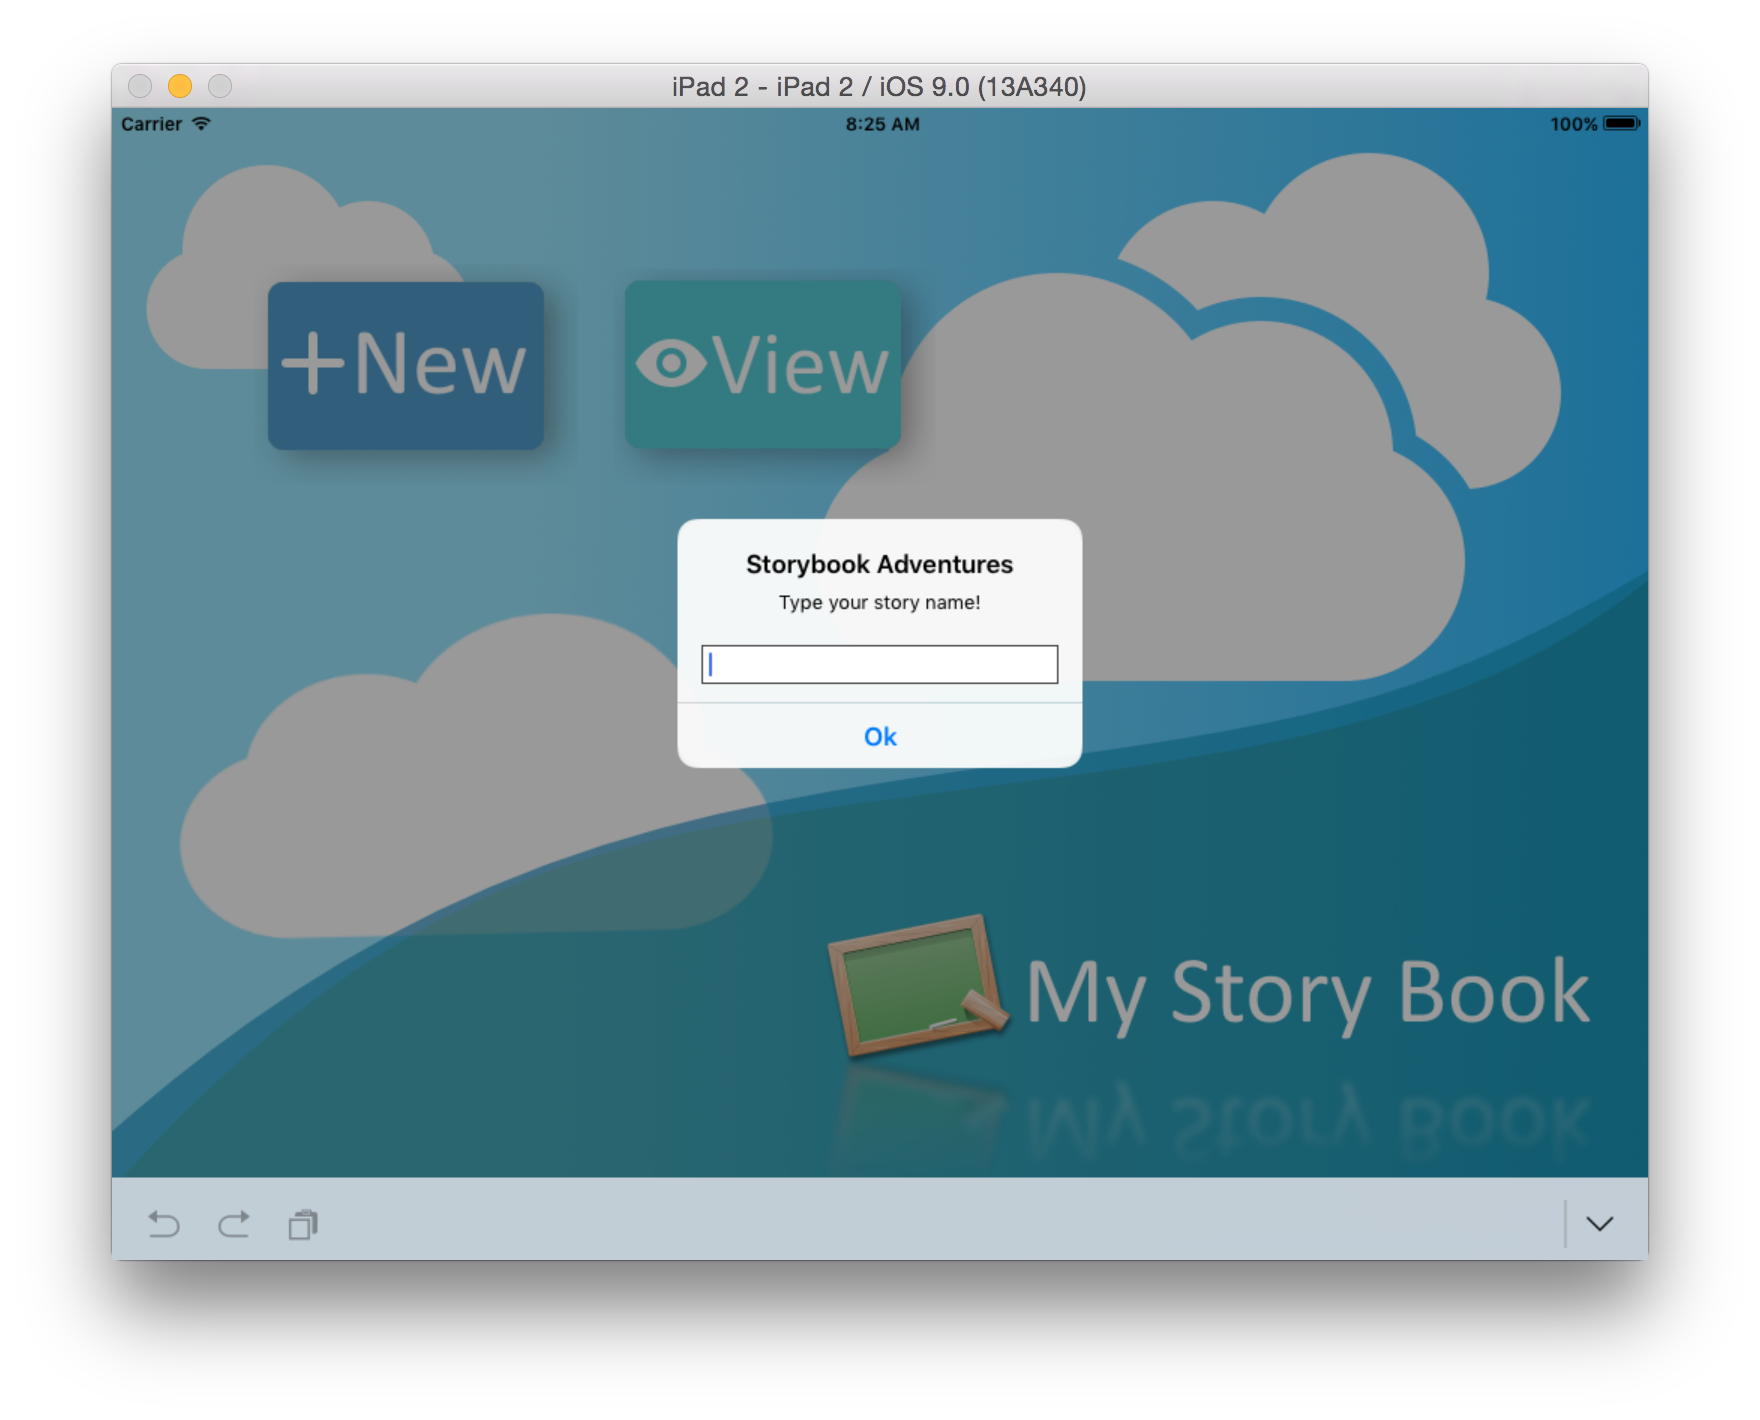Click the simulator window title bar

(879, 87)
